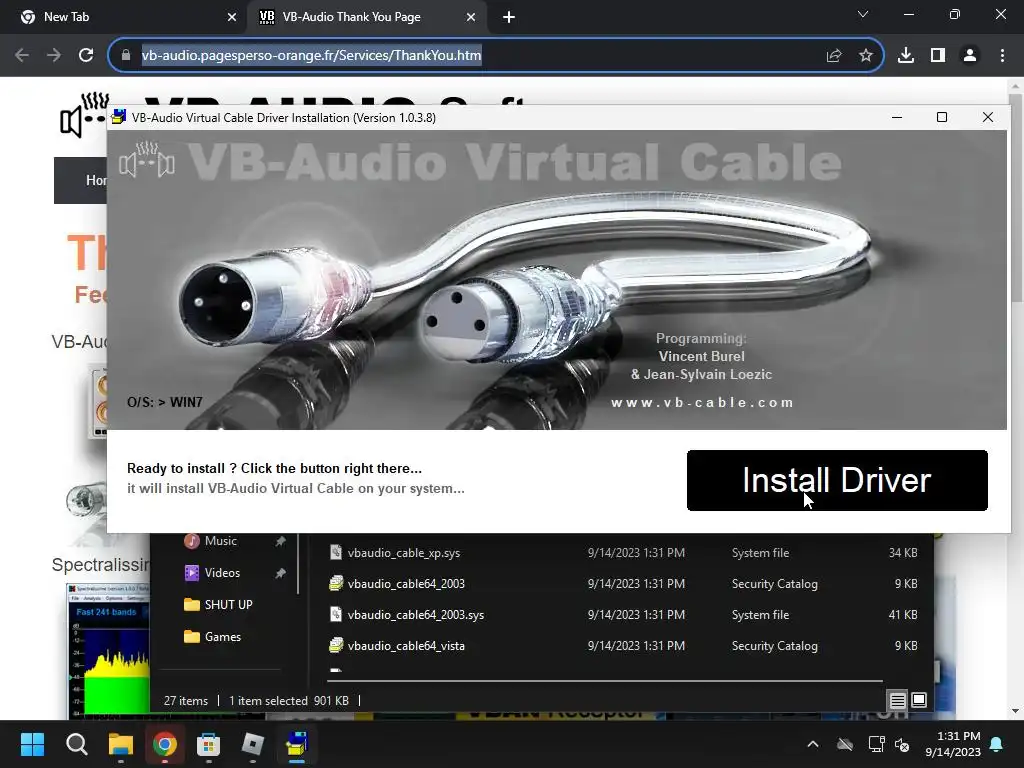Image resolution: width=1024 pixels, height=768 pixels.
Task: Share this page icon in address bar
Action: [833, 56]
